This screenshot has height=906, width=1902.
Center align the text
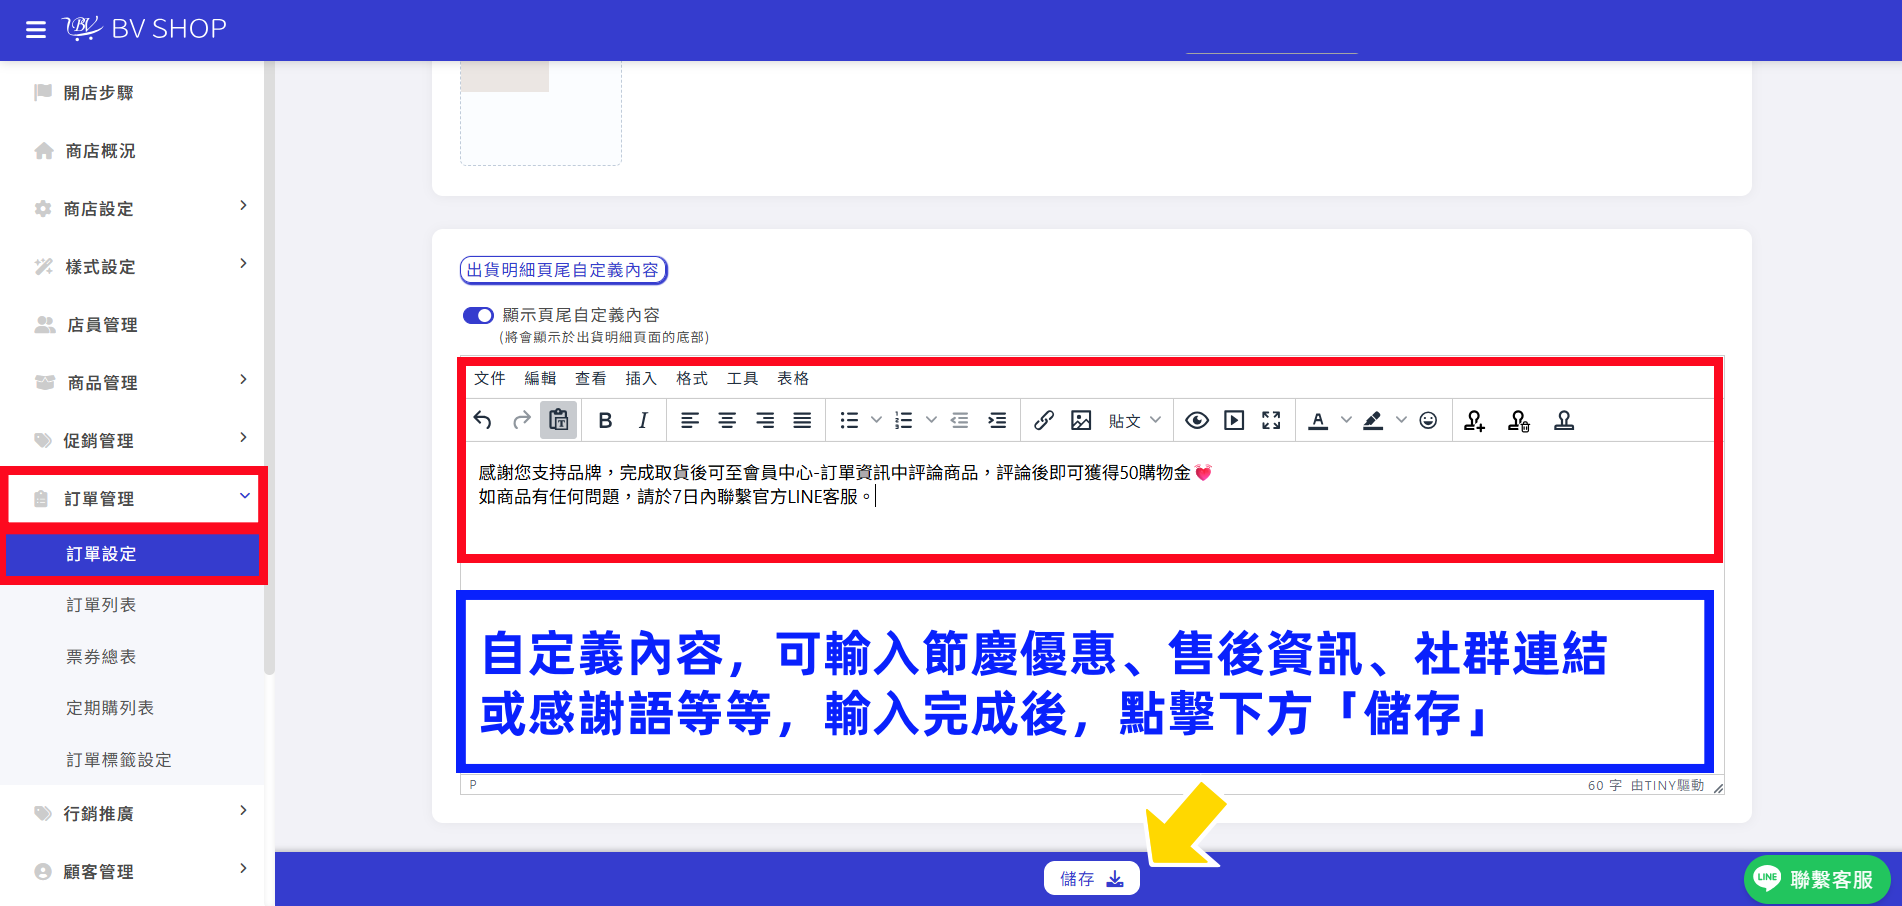click(x=727, y=420)
